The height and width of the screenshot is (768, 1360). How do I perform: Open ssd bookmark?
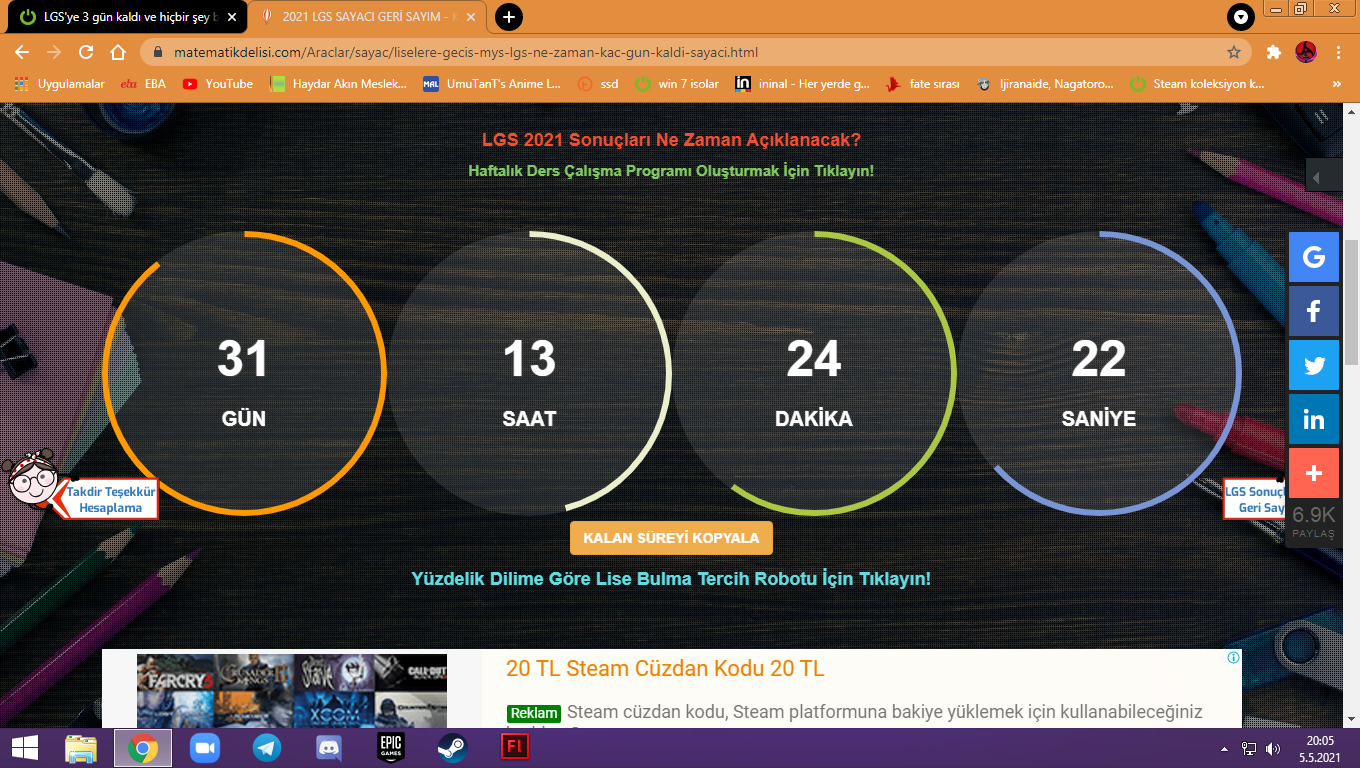point(598,84)
